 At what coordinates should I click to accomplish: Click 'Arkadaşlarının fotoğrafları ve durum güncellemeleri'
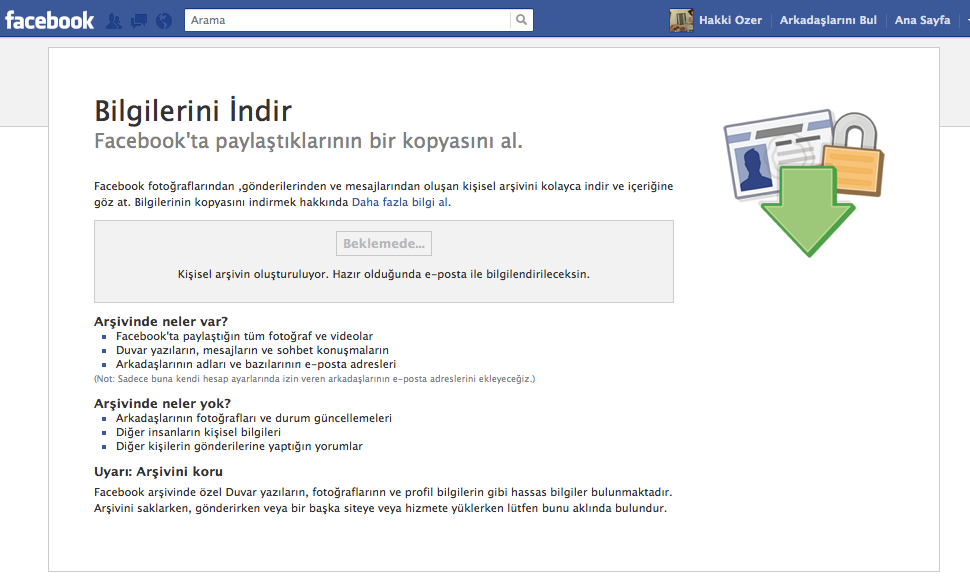[254, 418]
